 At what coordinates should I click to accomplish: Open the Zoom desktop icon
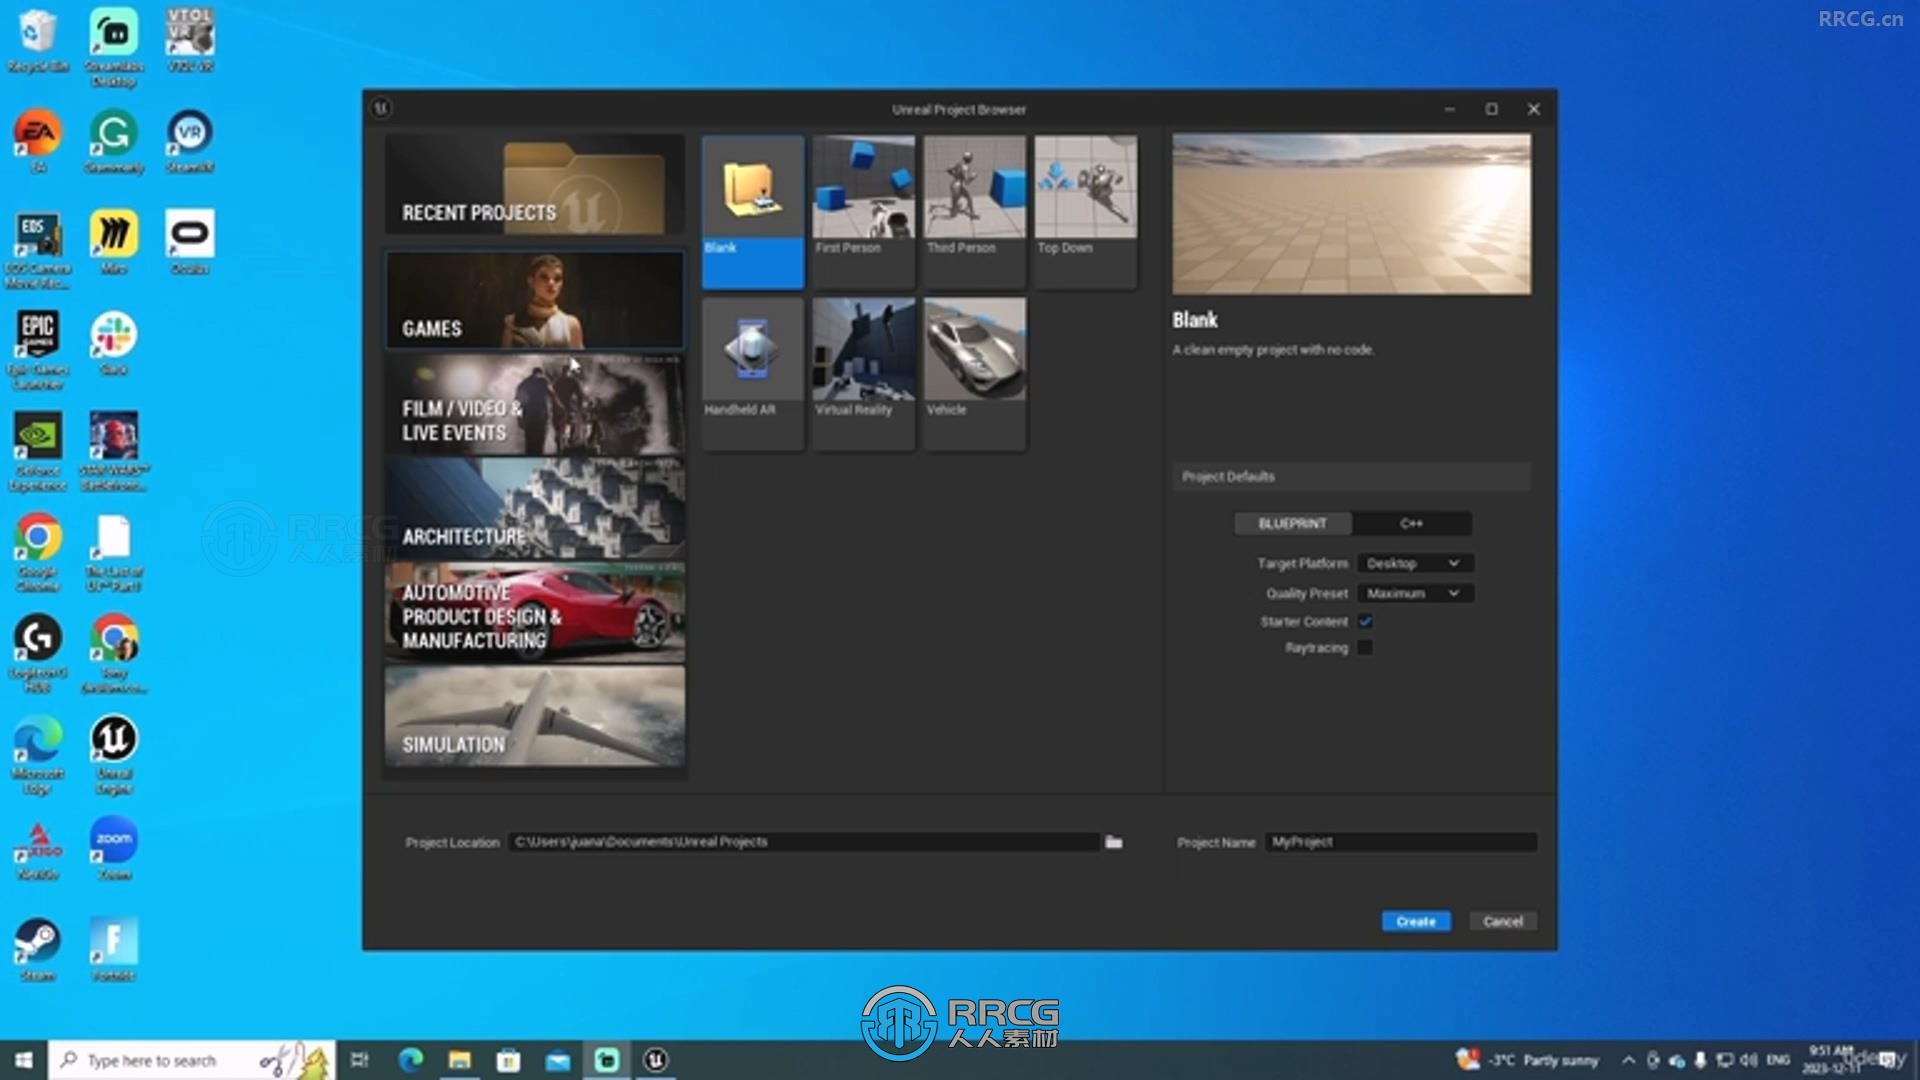click(x=114, y=849)
